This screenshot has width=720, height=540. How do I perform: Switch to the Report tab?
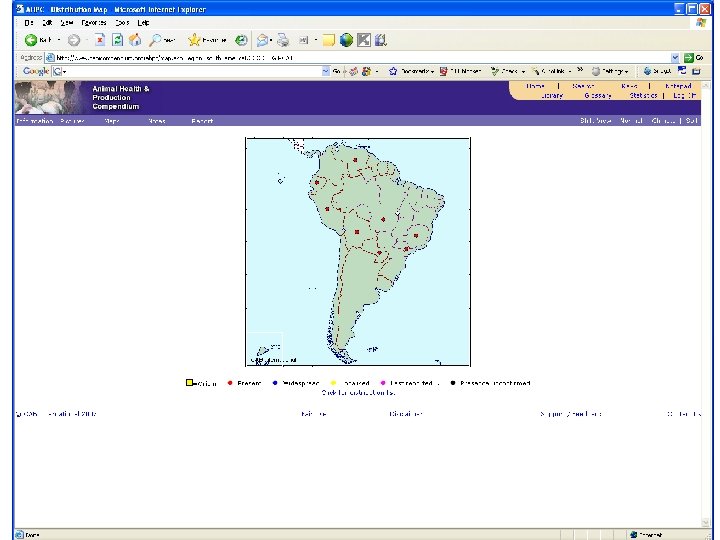coord(202,121)
